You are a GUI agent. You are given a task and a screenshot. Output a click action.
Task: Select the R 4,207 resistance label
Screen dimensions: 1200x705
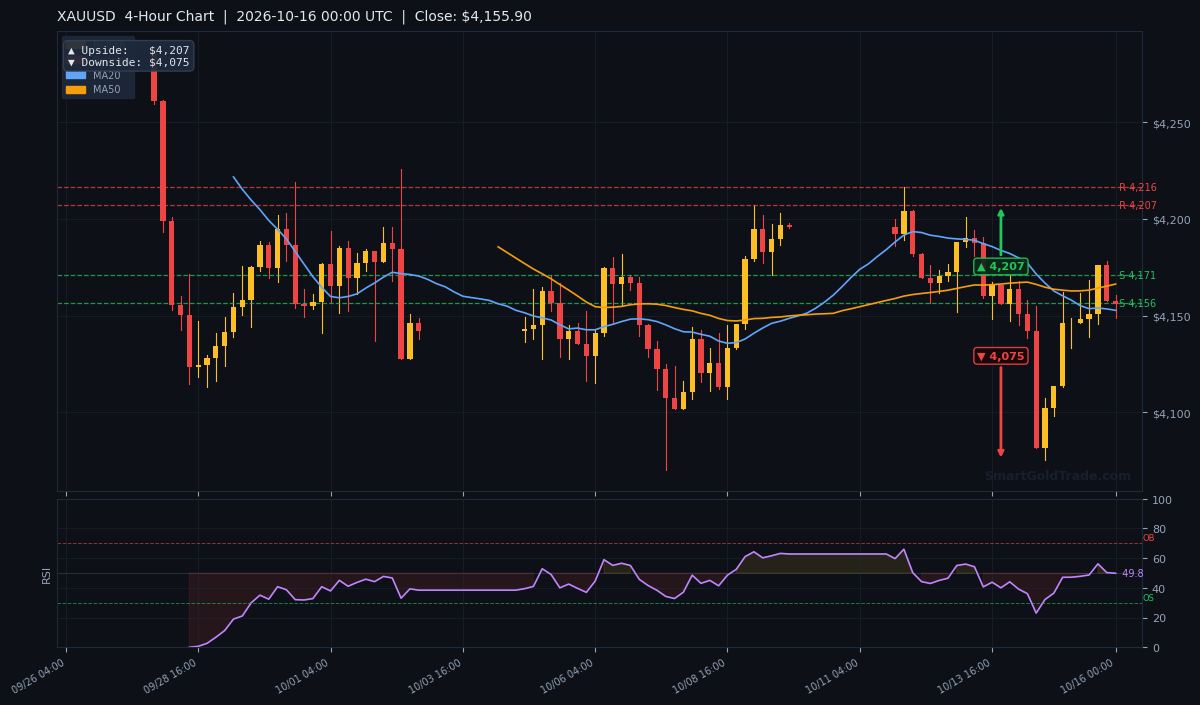click(1137, 206)
